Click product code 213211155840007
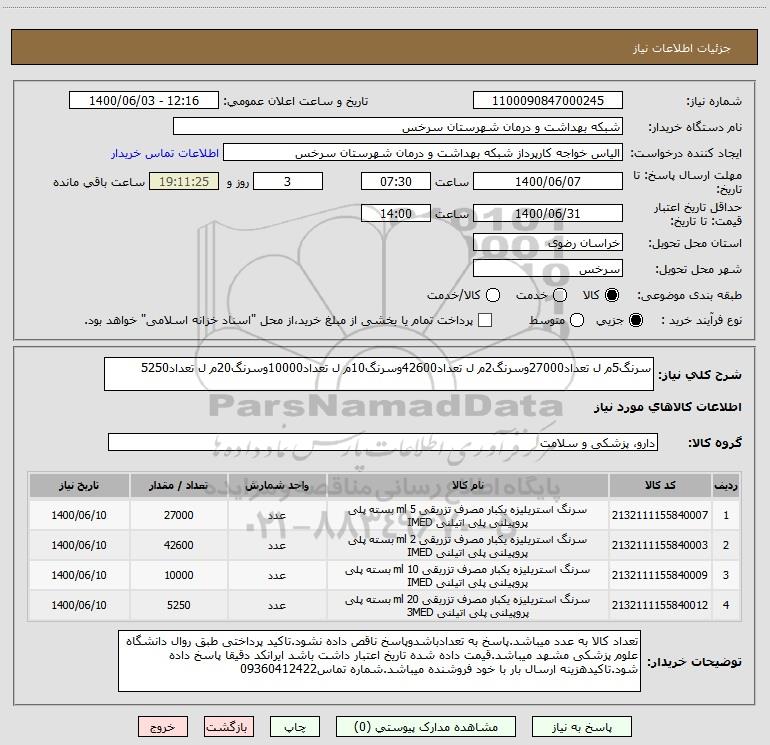770x745 pixels. [x=660, y=515]
